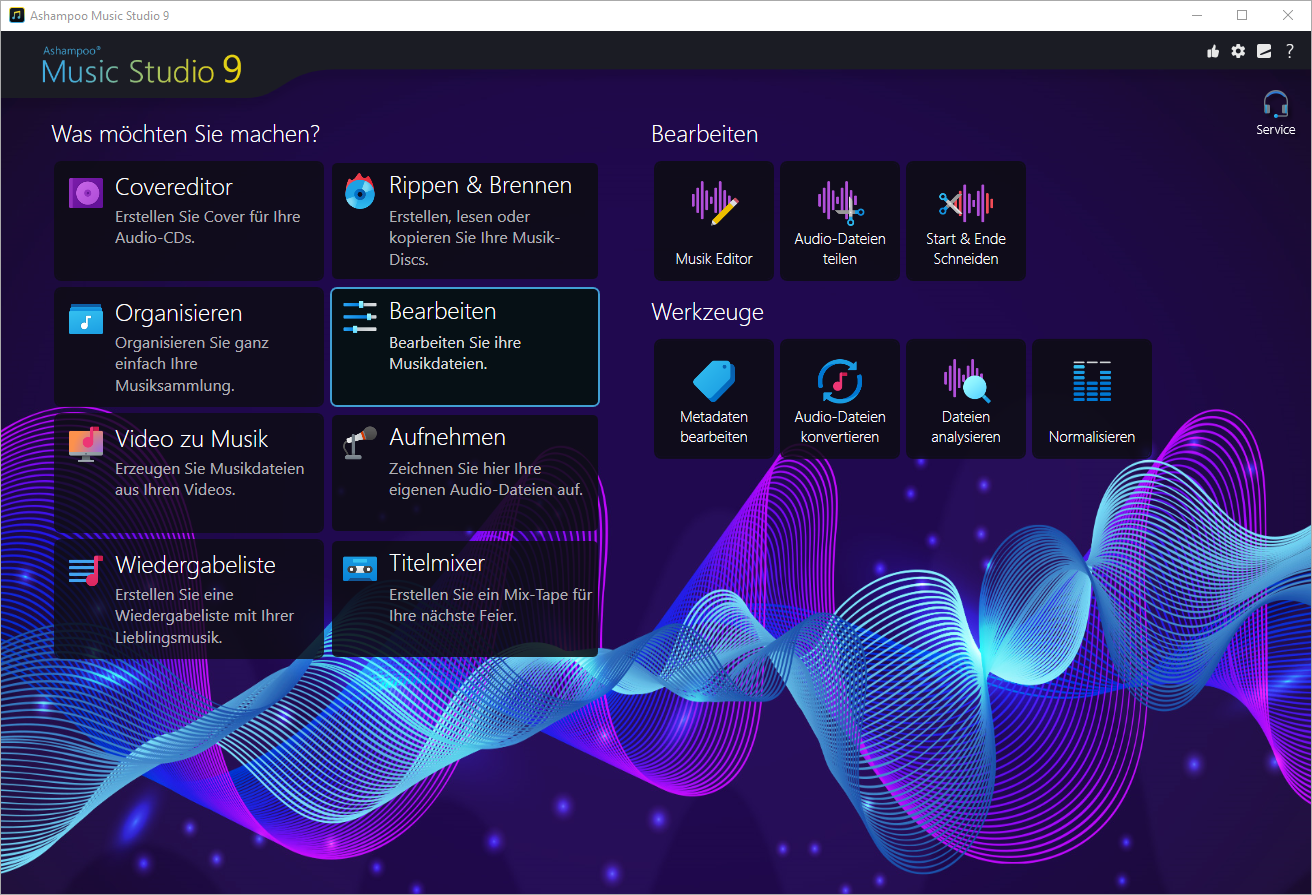This screenshot has width=1312, height=895.
Task: Click the cassette tape Titelmixer icon
Action: pyautogui.click(x=360, y=569)
